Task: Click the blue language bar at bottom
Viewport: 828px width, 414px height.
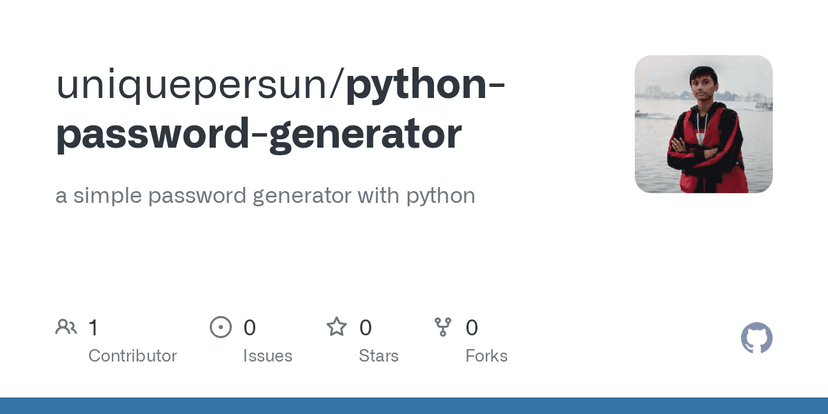Action: coord(414,406)
